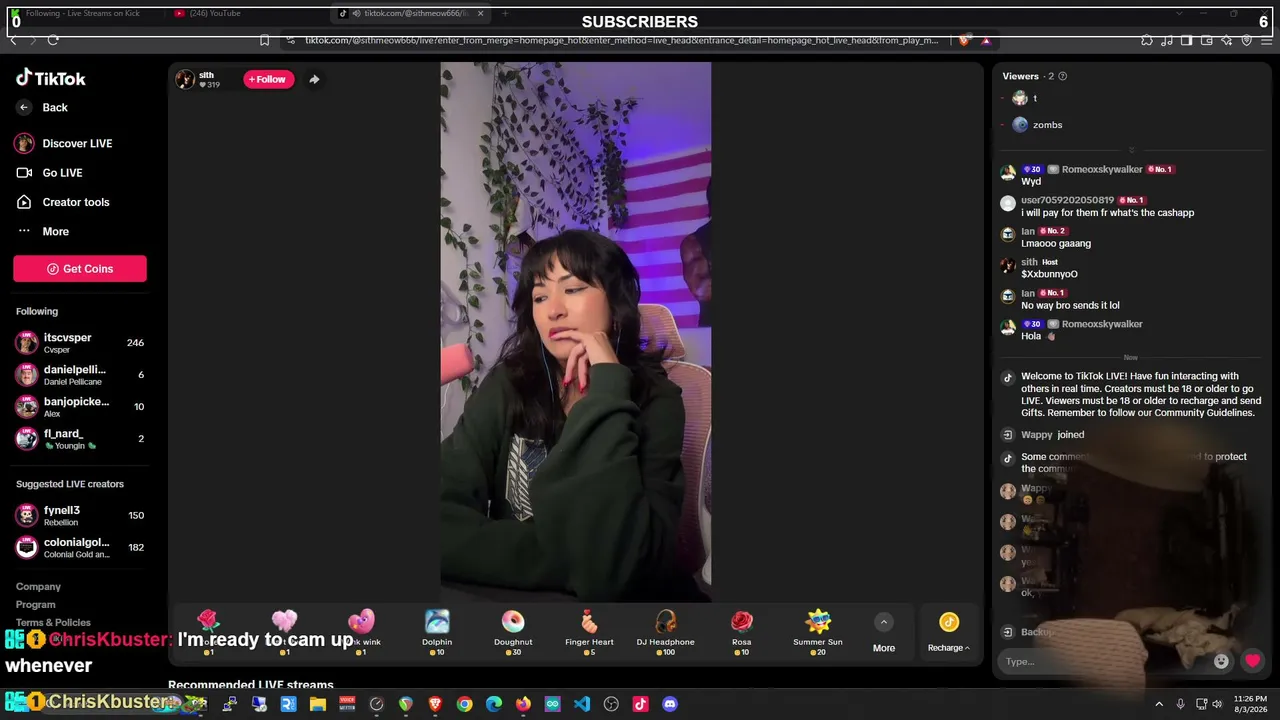The width and height of the screenshot is (1280, 720).
Task: Expand the Program footer section
Action: [36, 605]
